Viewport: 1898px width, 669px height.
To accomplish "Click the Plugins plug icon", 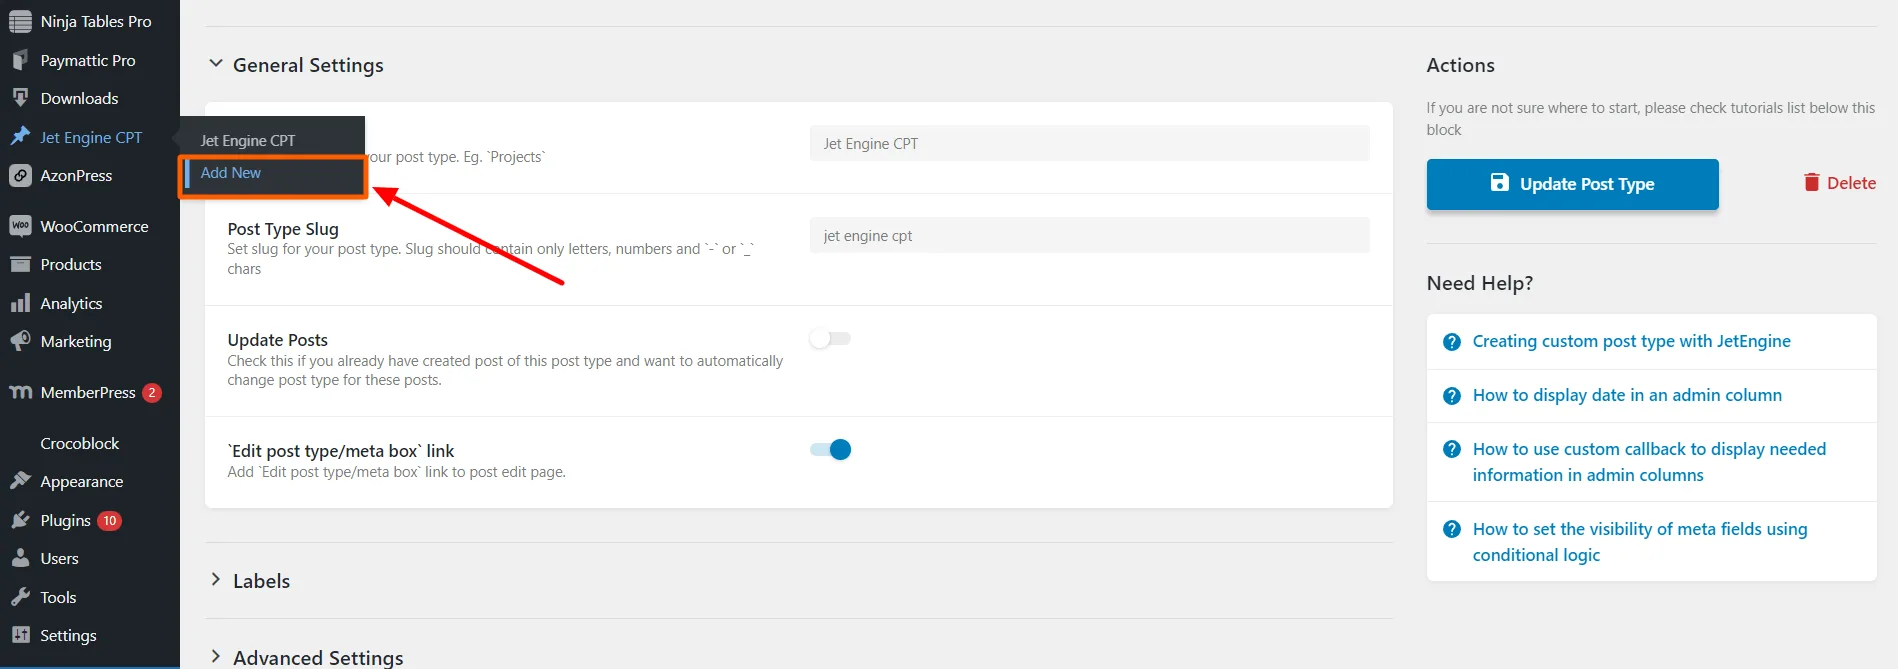I will click(x=20, y=520).
